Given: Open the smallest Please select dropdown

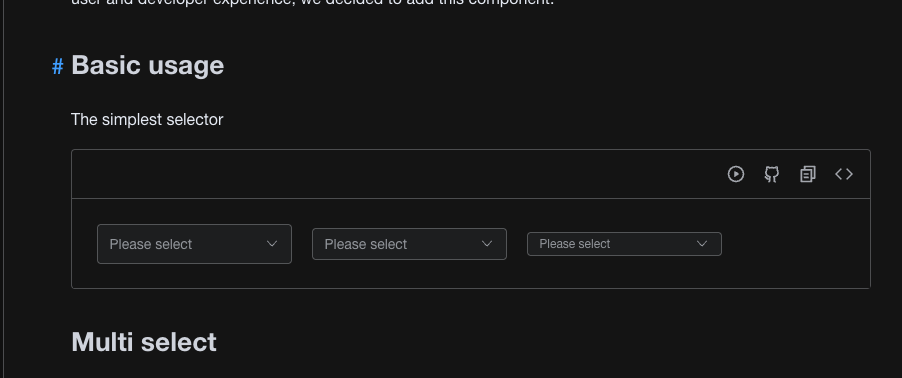Looking at the screenshot, I should [x=624, y=244].
